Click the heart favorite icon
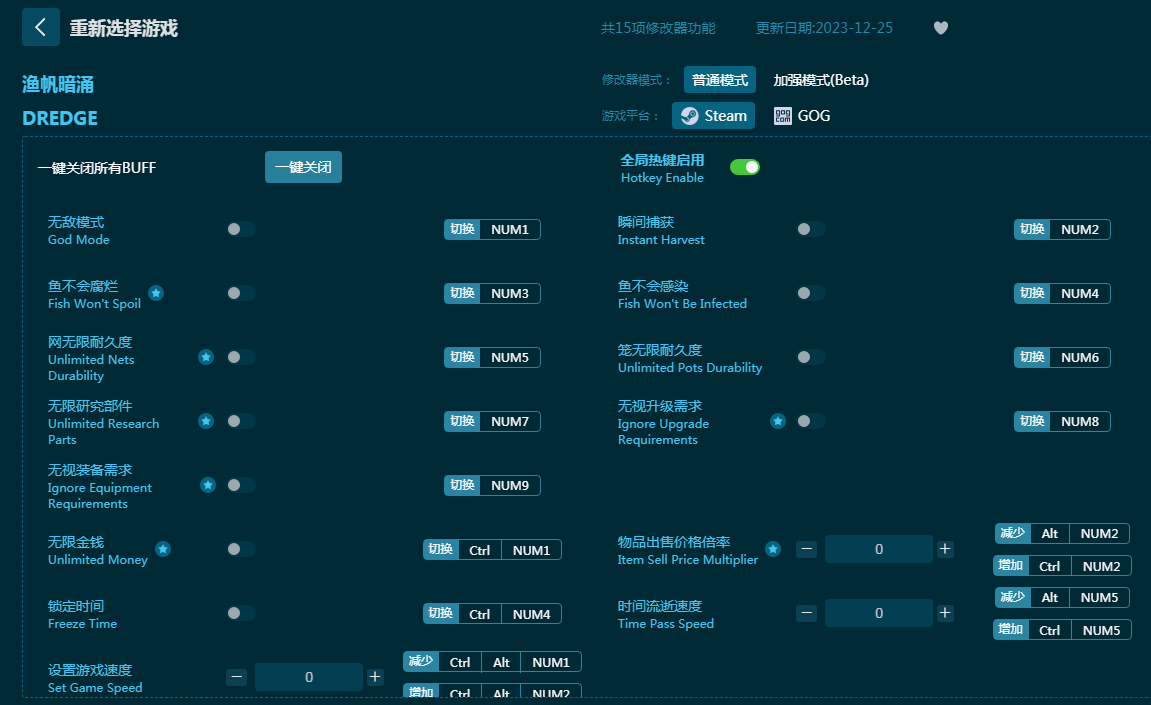Image resolution: width=1151 pixels, height=705 pixels. 940,28
